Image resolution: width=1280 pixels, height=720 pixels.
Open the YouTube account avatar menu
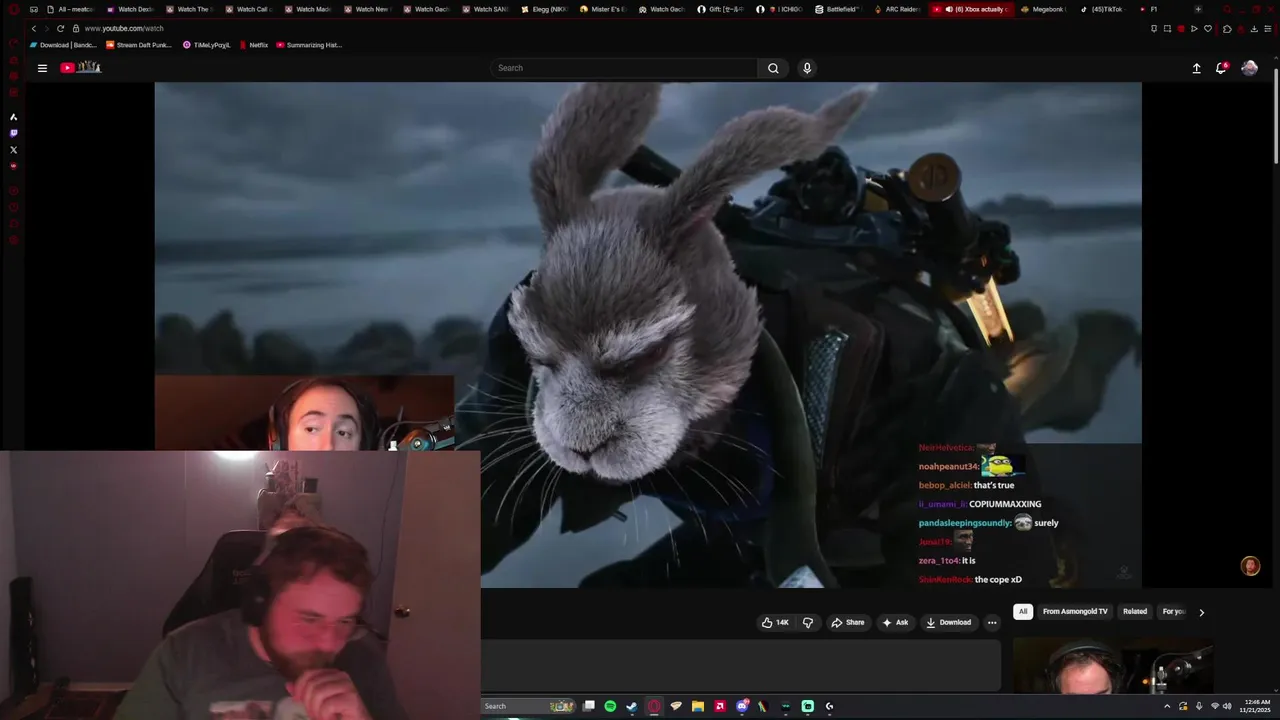click(x=1249, y=68)
